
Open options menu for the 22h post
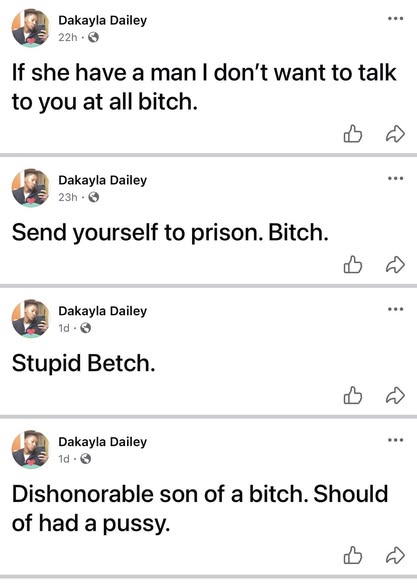(x=395, y=18)
